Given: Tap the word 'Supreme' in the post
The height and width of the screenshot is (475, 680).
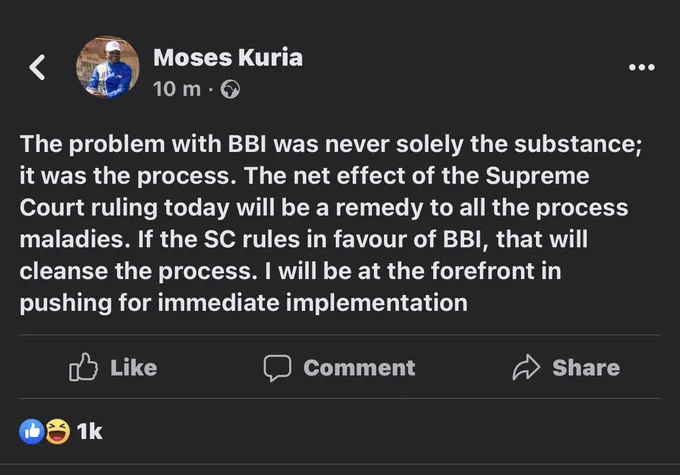Looking at the screenshot, I should click(537, 177).
